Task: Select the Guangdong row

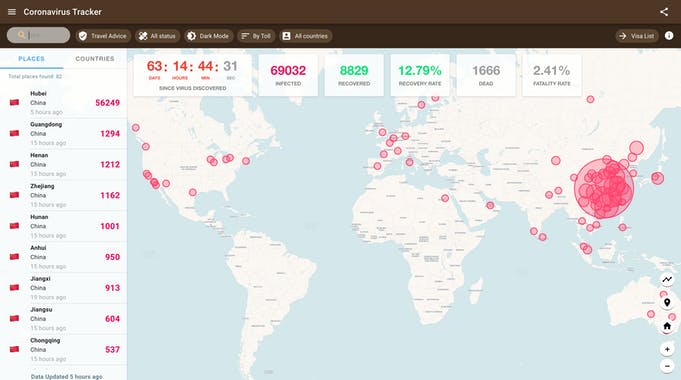Action: [63, 133]
